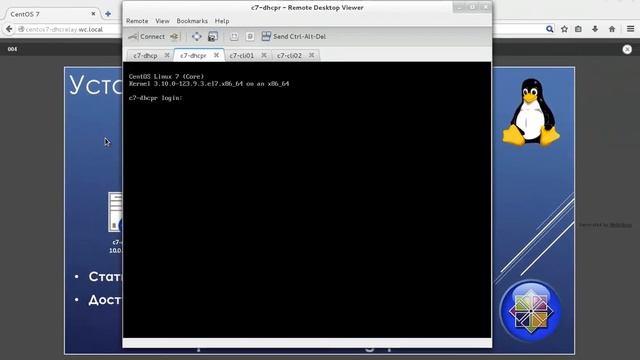Open the View menu

pos(162,21)
